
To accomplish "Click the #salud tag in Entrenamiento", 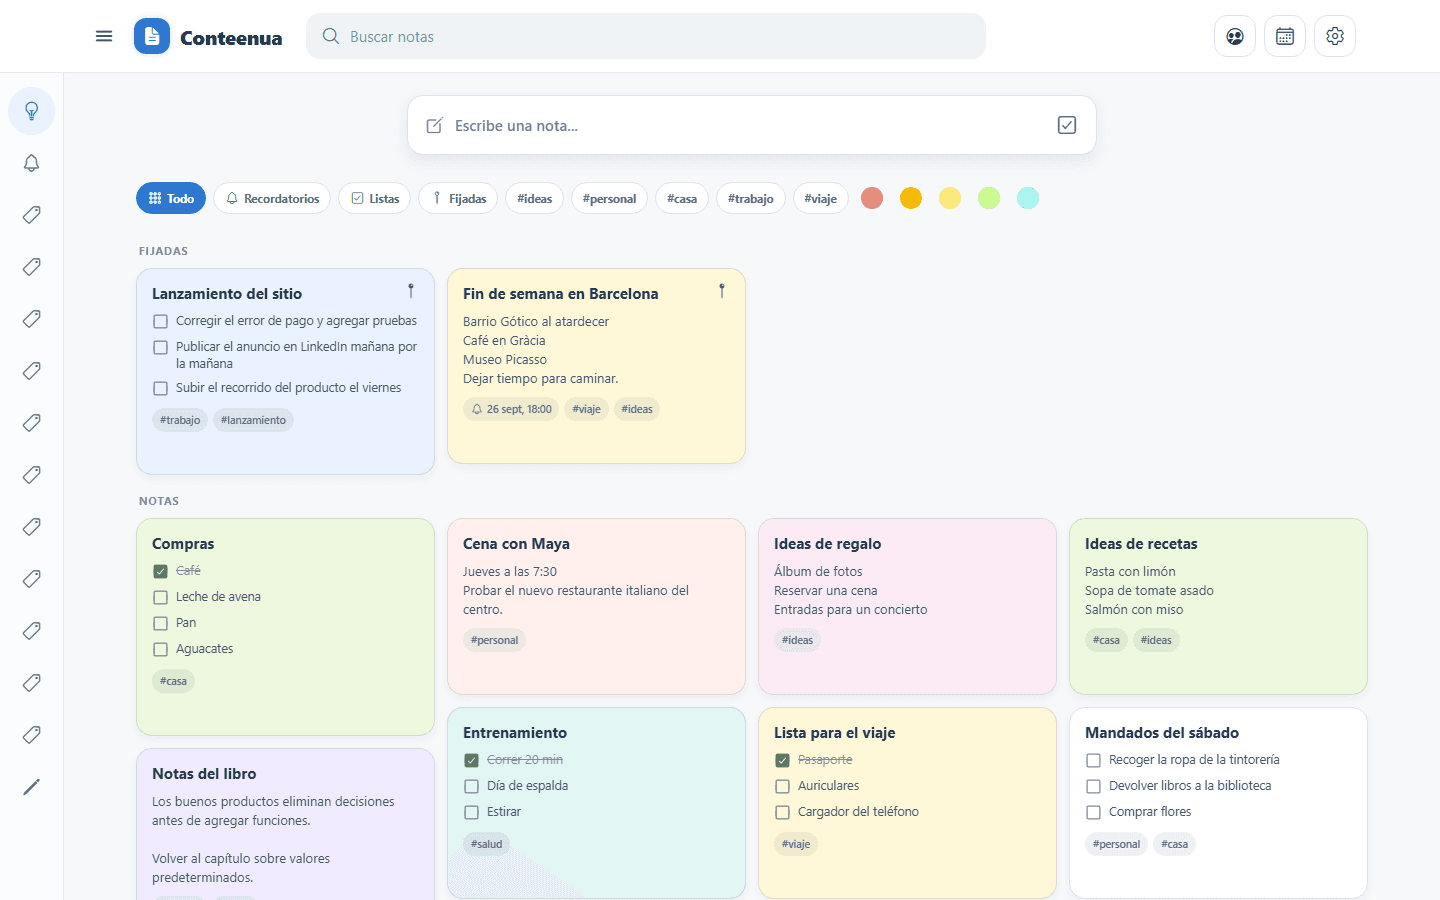I will click(487, 844).
